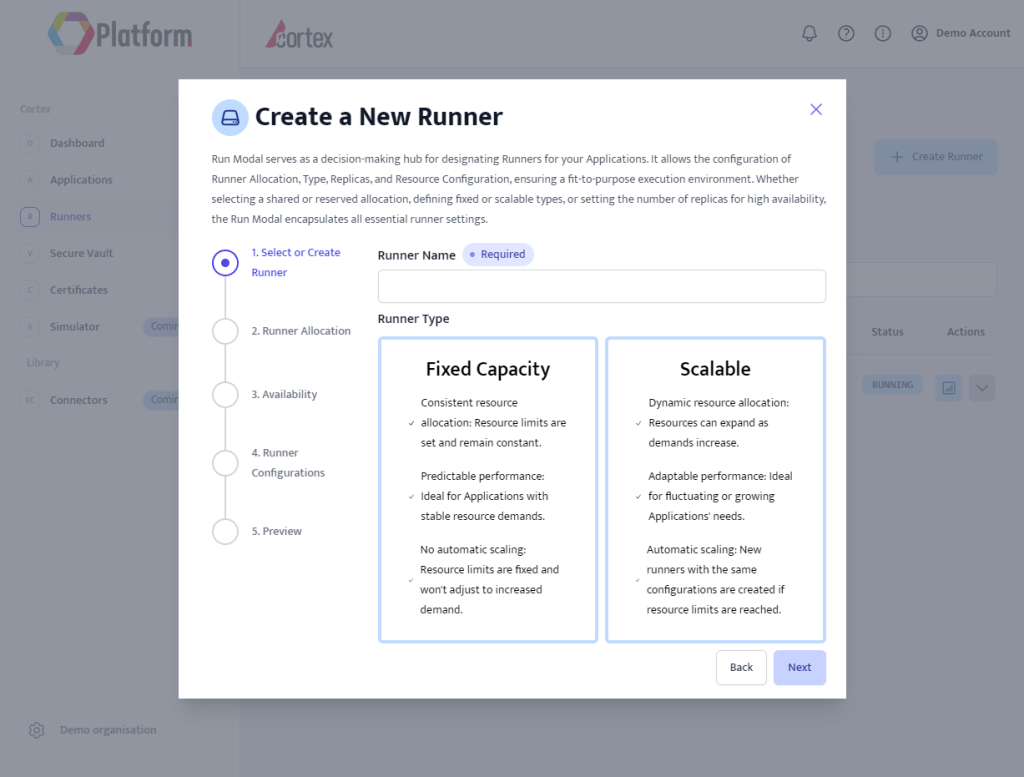Click the Create Runner button

[935, 157]
